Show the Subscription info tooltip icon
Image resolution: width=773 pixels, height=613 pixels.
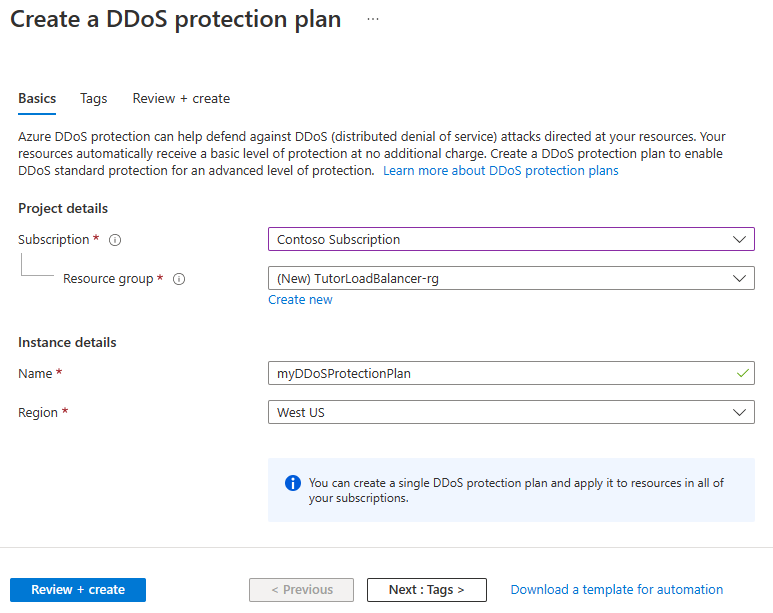coord(115,240)
